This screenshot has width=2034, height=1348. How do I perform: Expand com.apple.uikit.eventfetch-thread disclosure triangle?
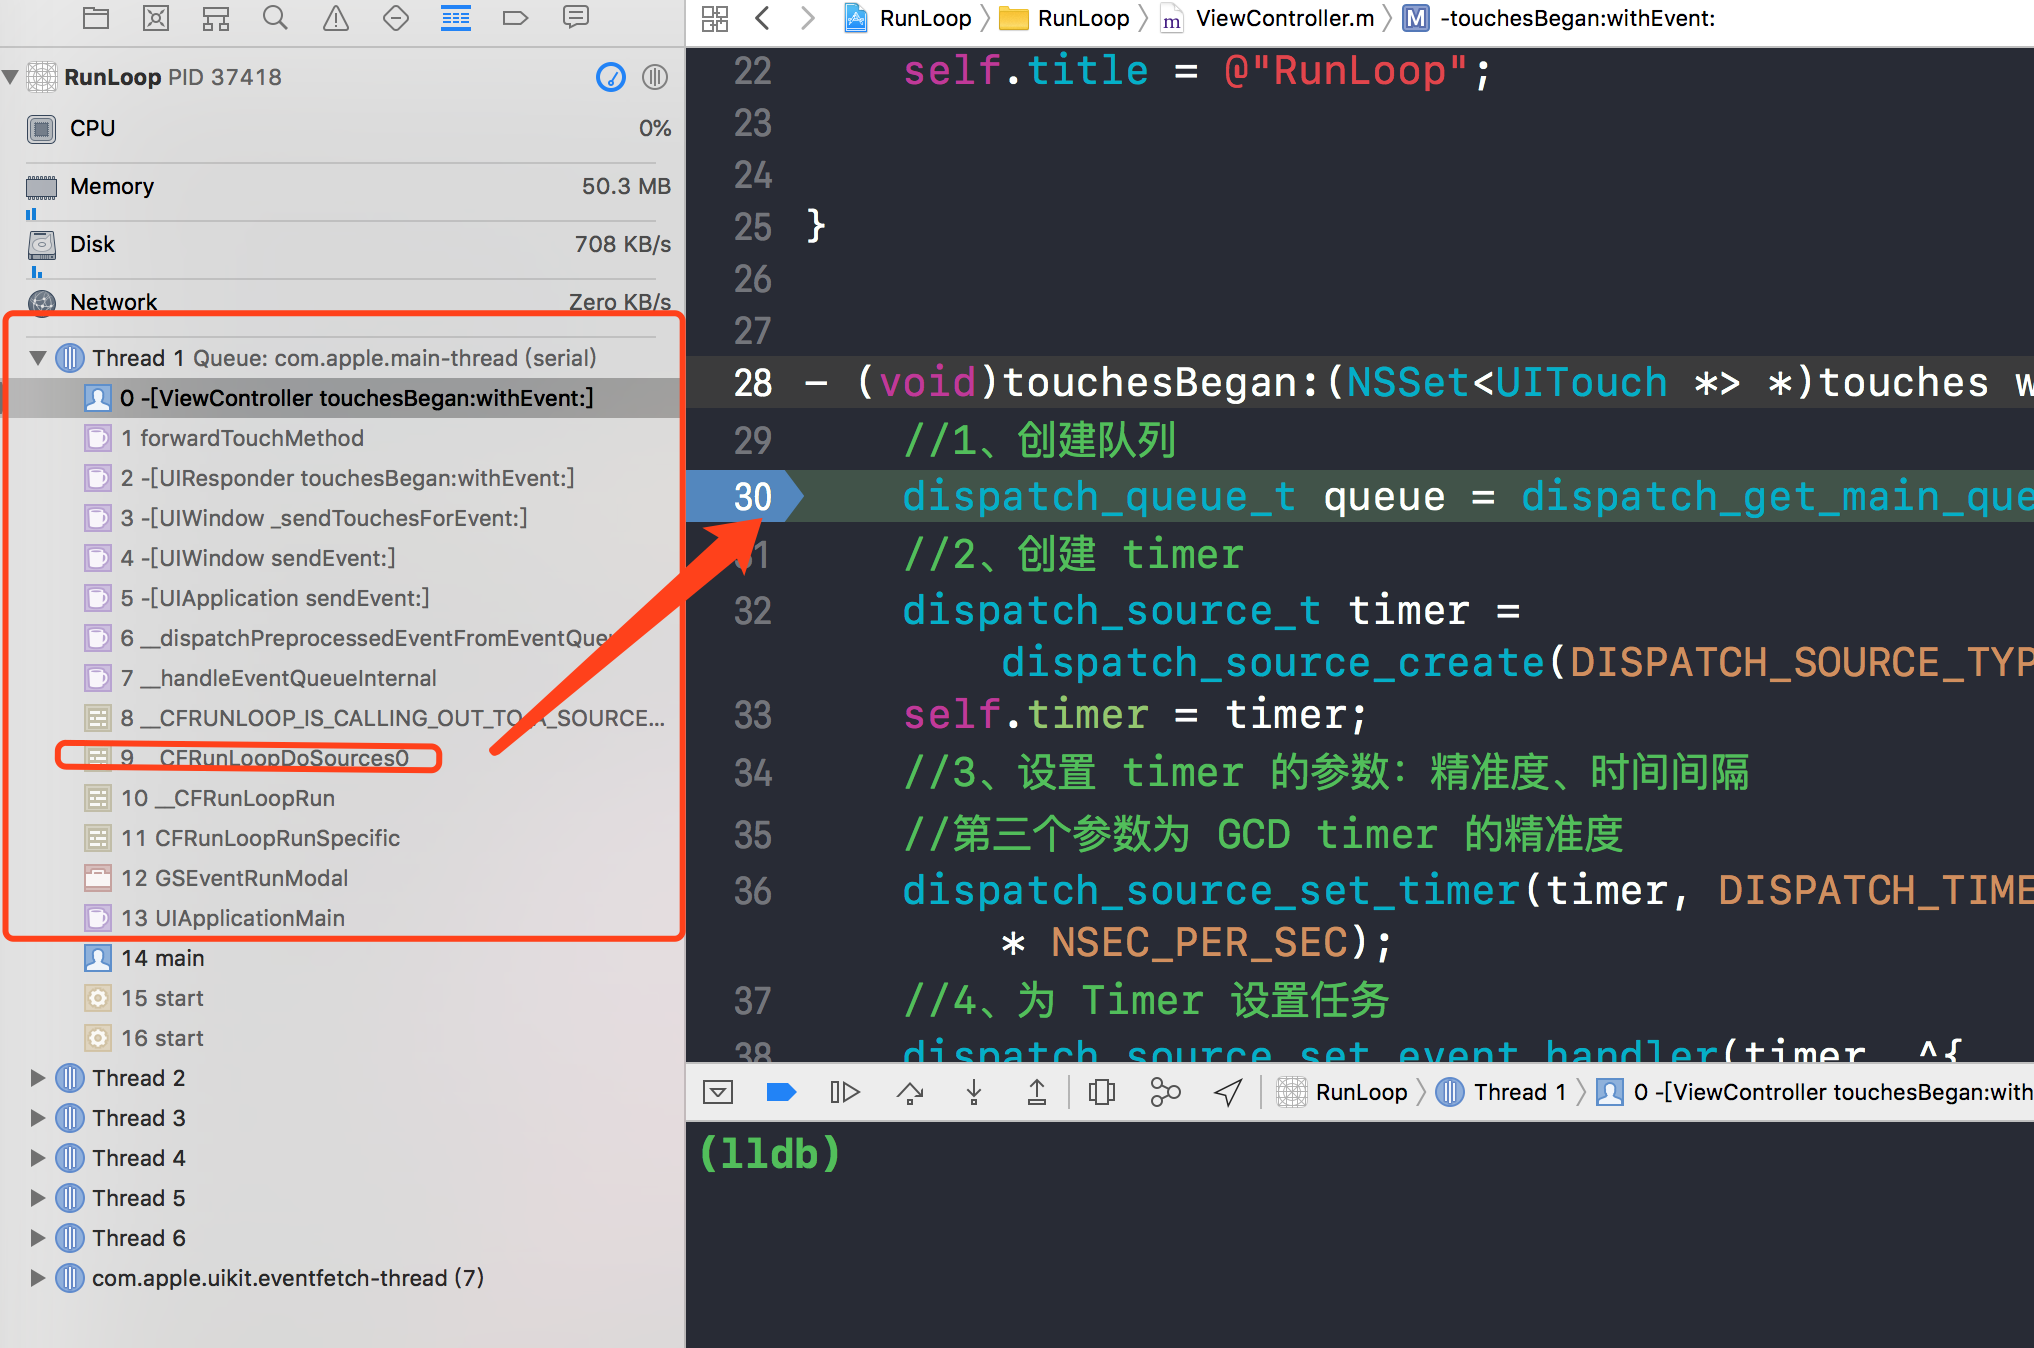[x=38, y=1278]
